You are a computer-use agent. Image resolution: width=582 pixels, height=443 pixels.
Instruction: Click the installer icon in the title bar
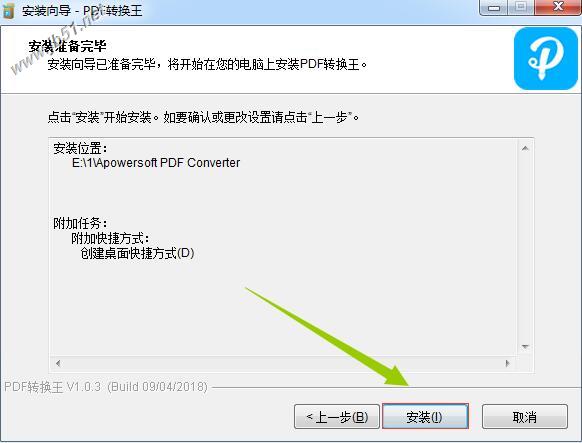point(8,10)
